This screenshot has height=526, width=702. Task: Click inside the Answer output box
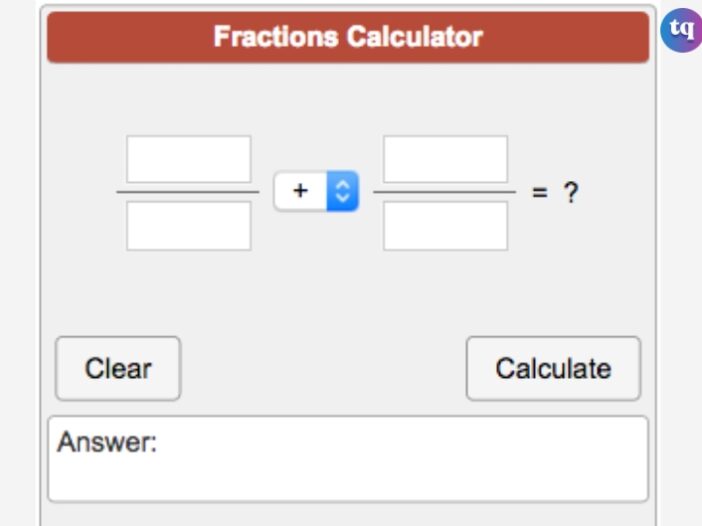pos(348,459)
